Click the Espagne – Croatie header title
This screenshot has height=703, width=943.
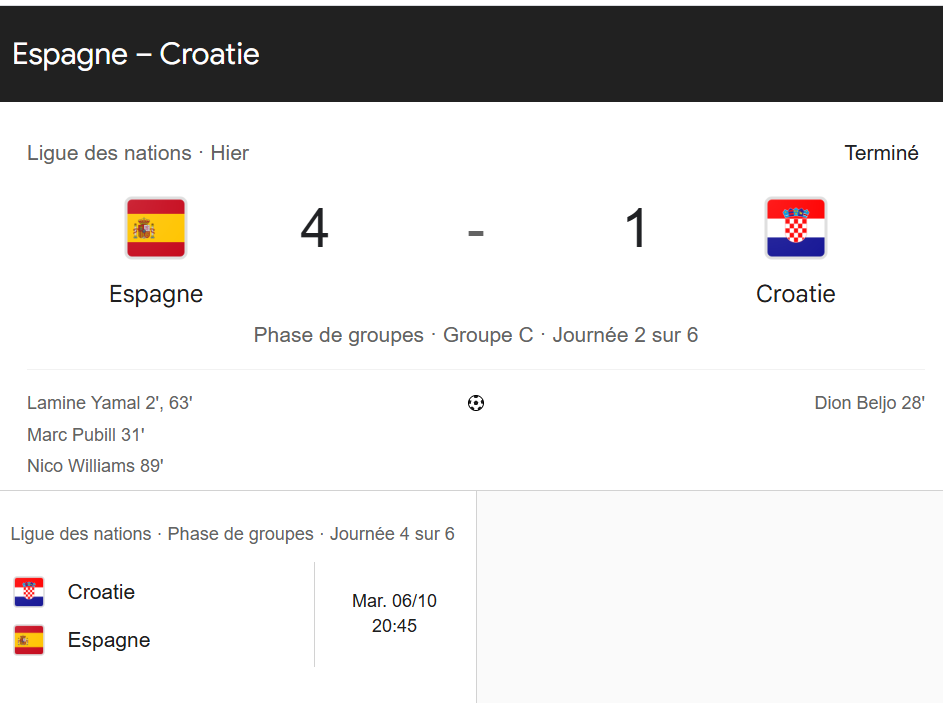pyautogui.click(x=136, y=54)
